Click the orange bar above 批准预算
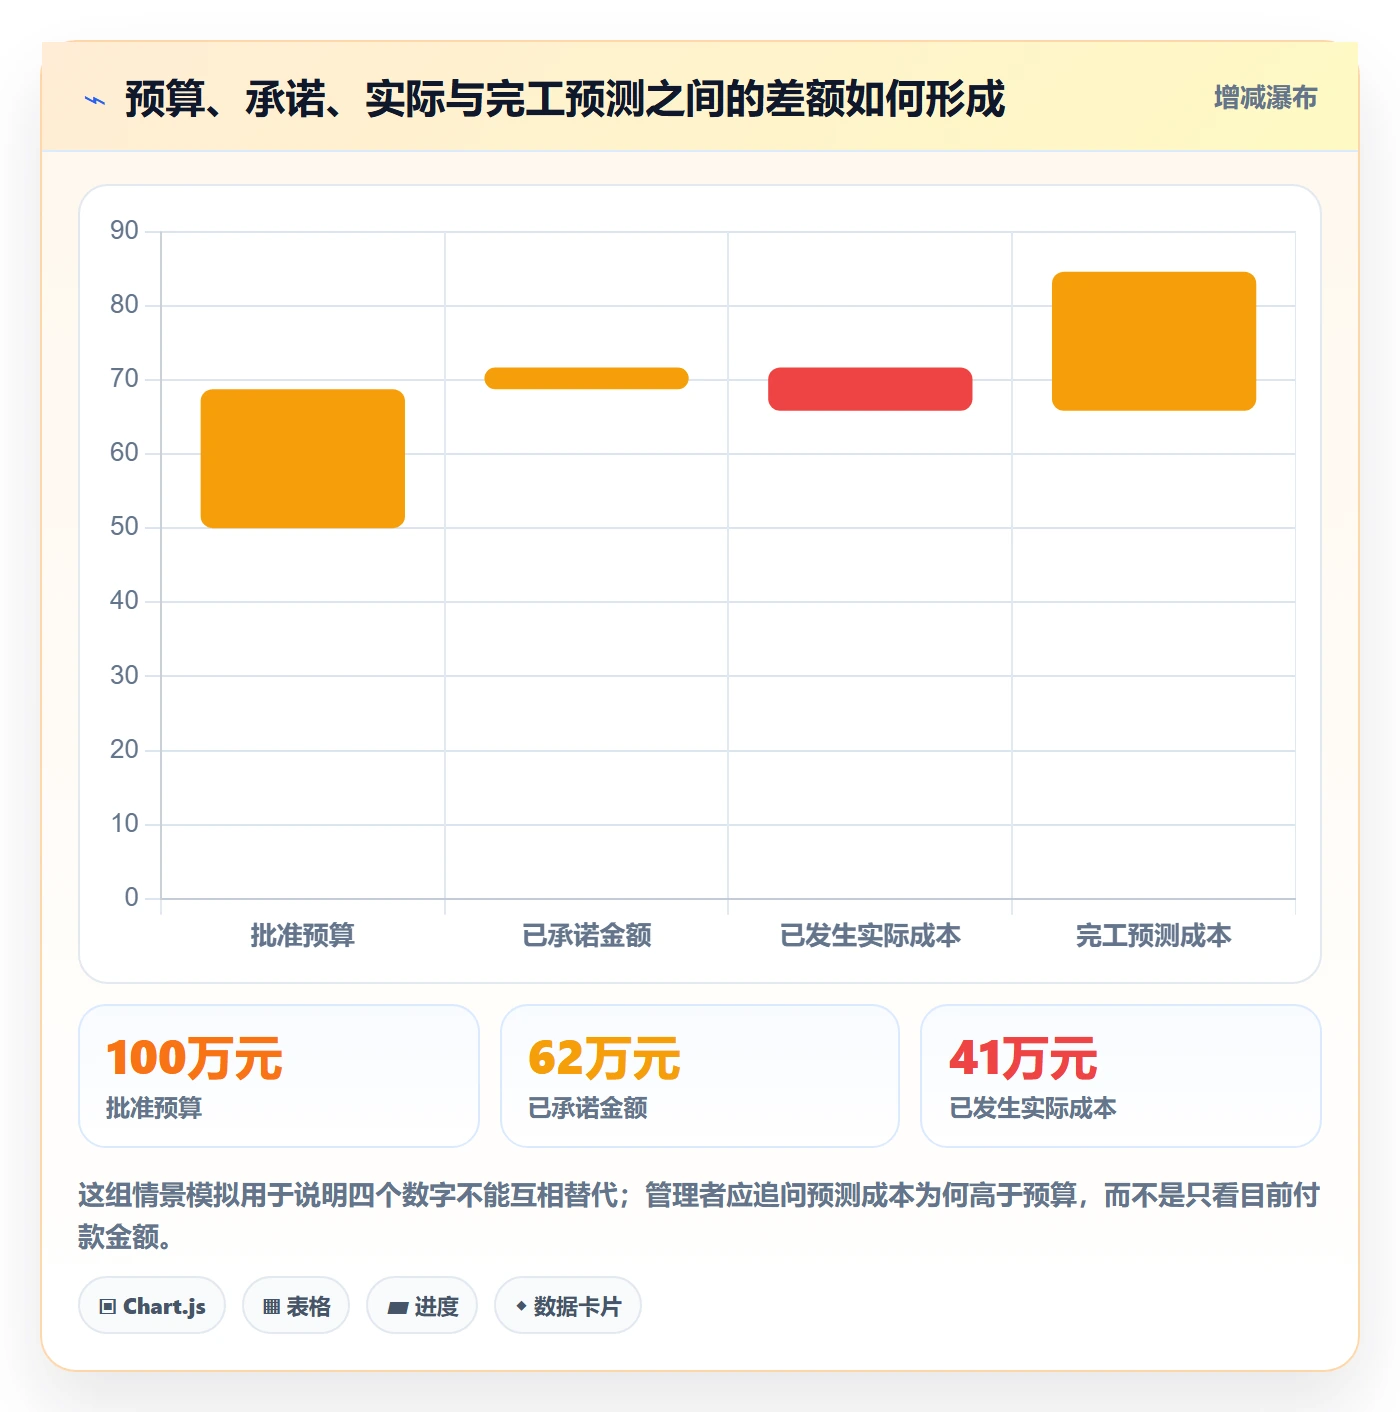This screenshot has height=1412, width=1400. point(303,458)
